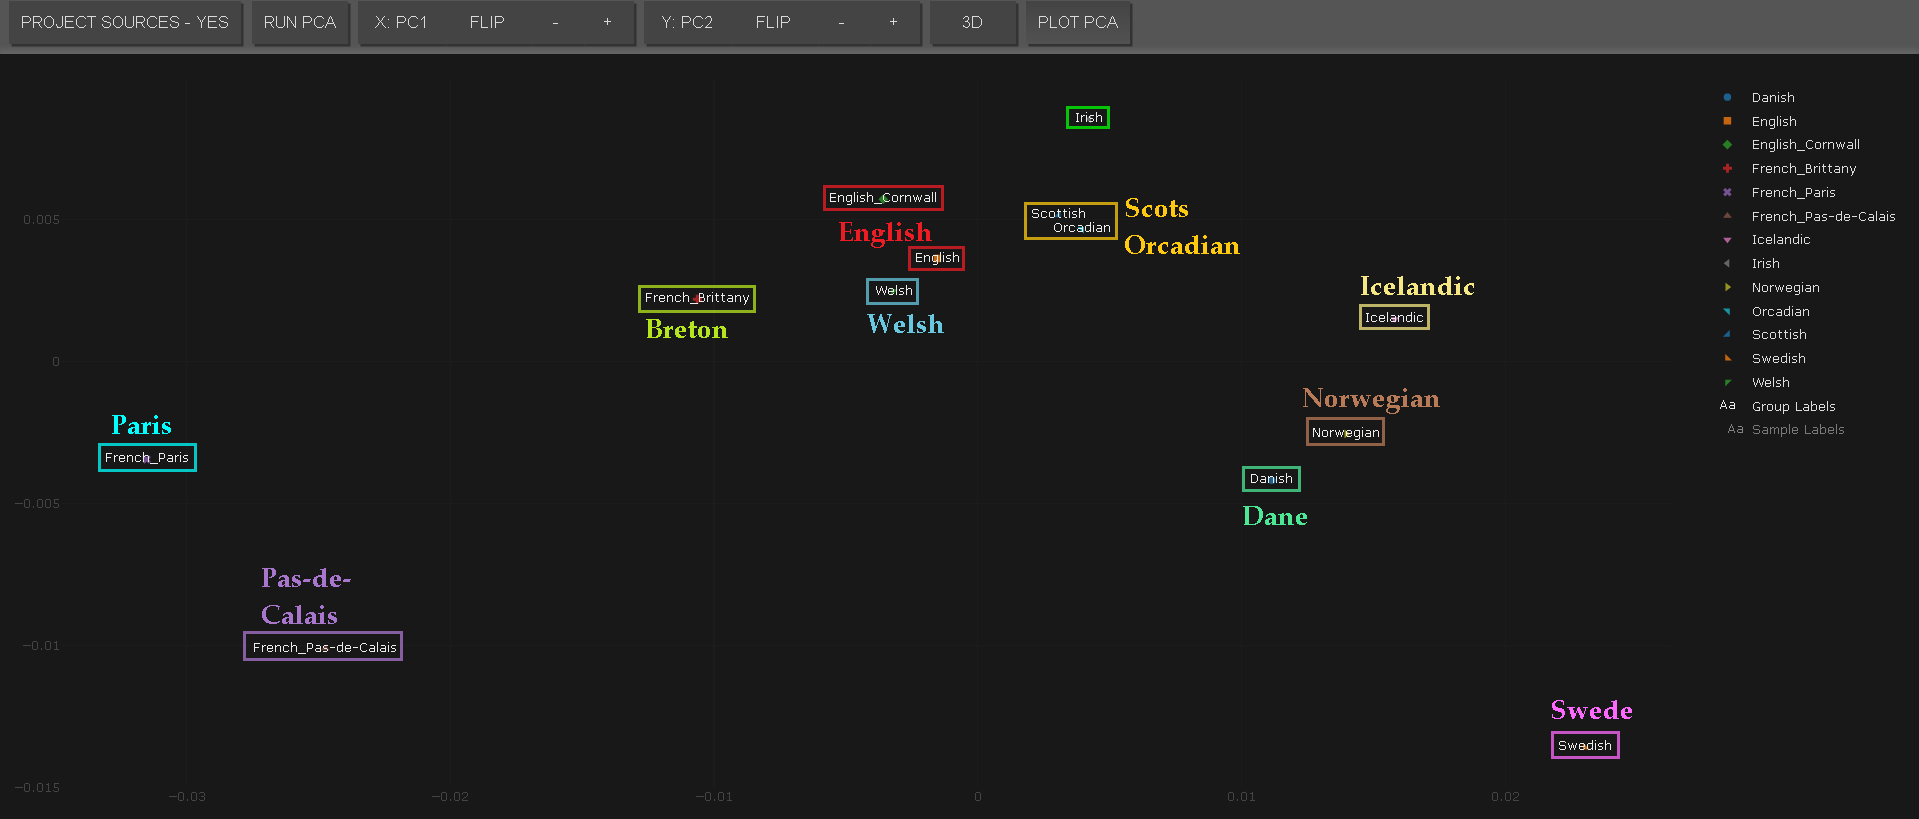Screen dimensions: 1919x819
Task: Decrease the Y axis component with minus
Action: click(841, 23)
